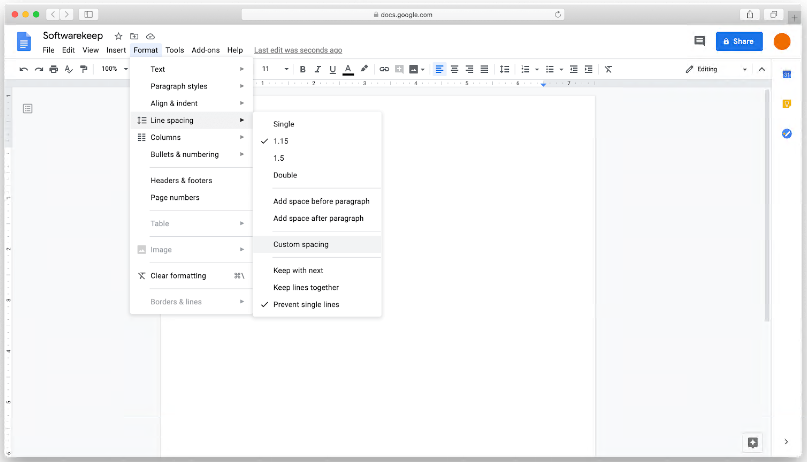Viewport: 807px width, 462px height.
Task: Show the document outline icon
Action: (28, 108)
